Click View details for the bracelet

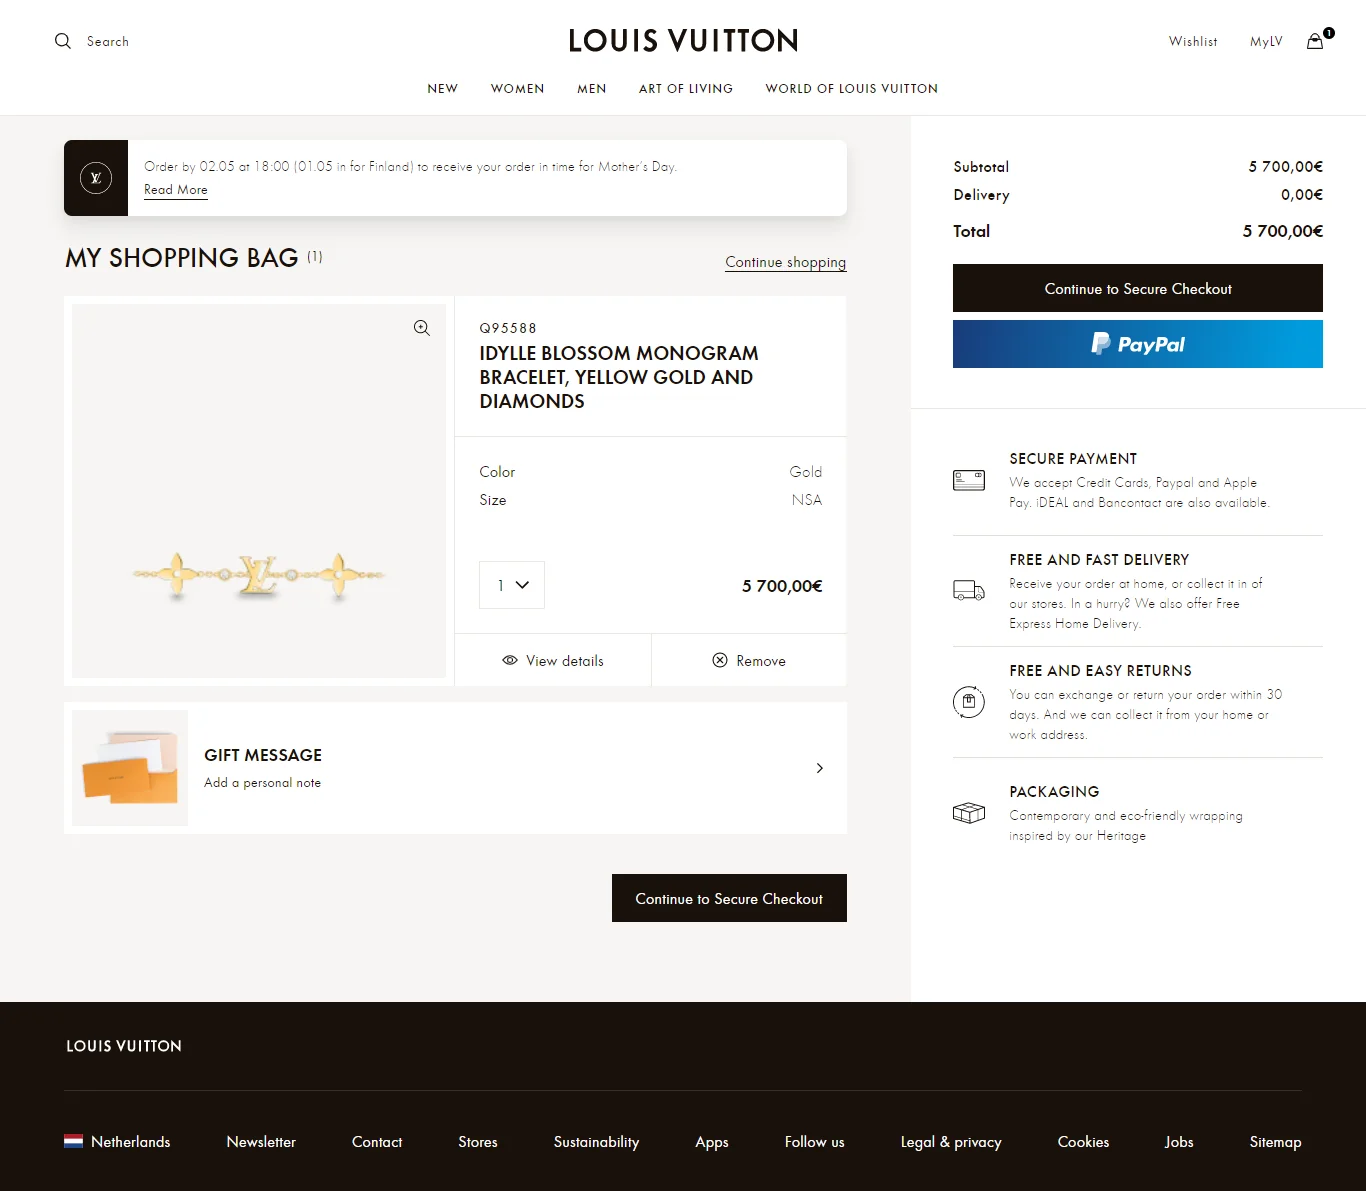coord(553,661)
